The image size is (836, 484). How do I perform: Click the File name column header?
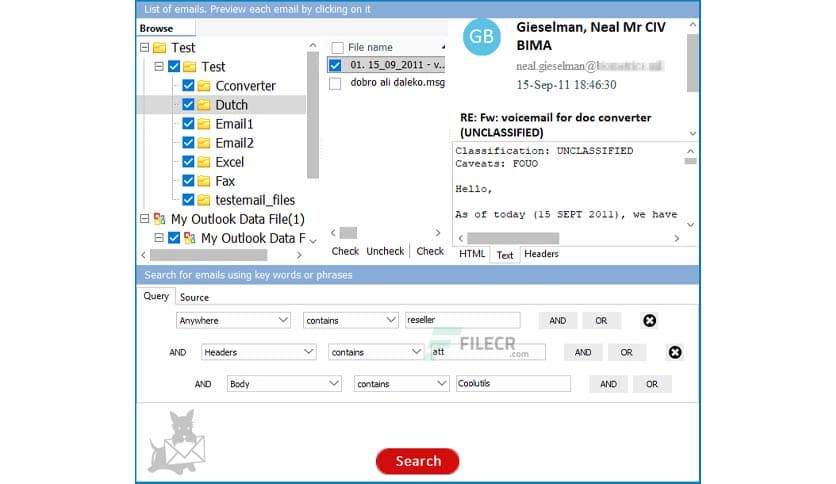(370, 47)
